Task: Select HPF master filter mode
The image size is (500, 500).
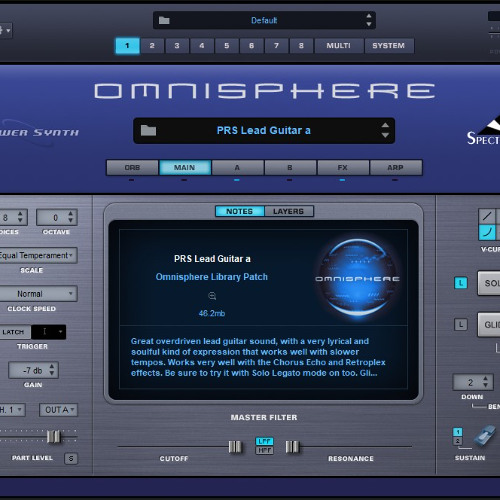Action: point(264,450)
